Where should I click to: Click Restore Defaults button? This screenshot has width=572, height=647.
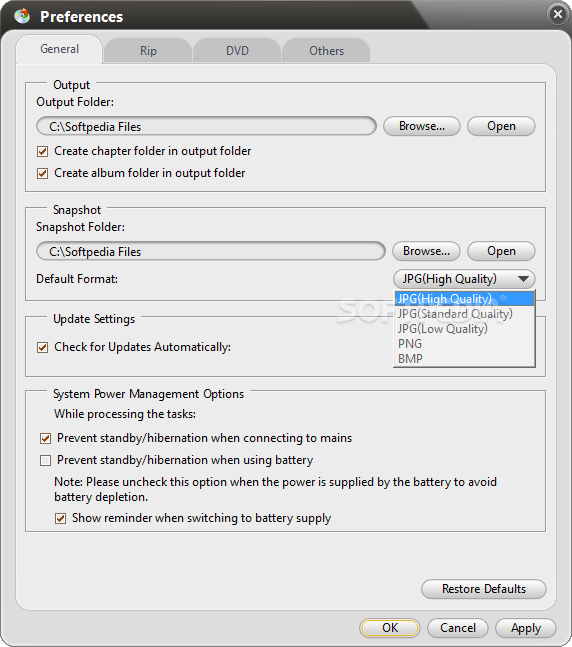coord(484,589)
